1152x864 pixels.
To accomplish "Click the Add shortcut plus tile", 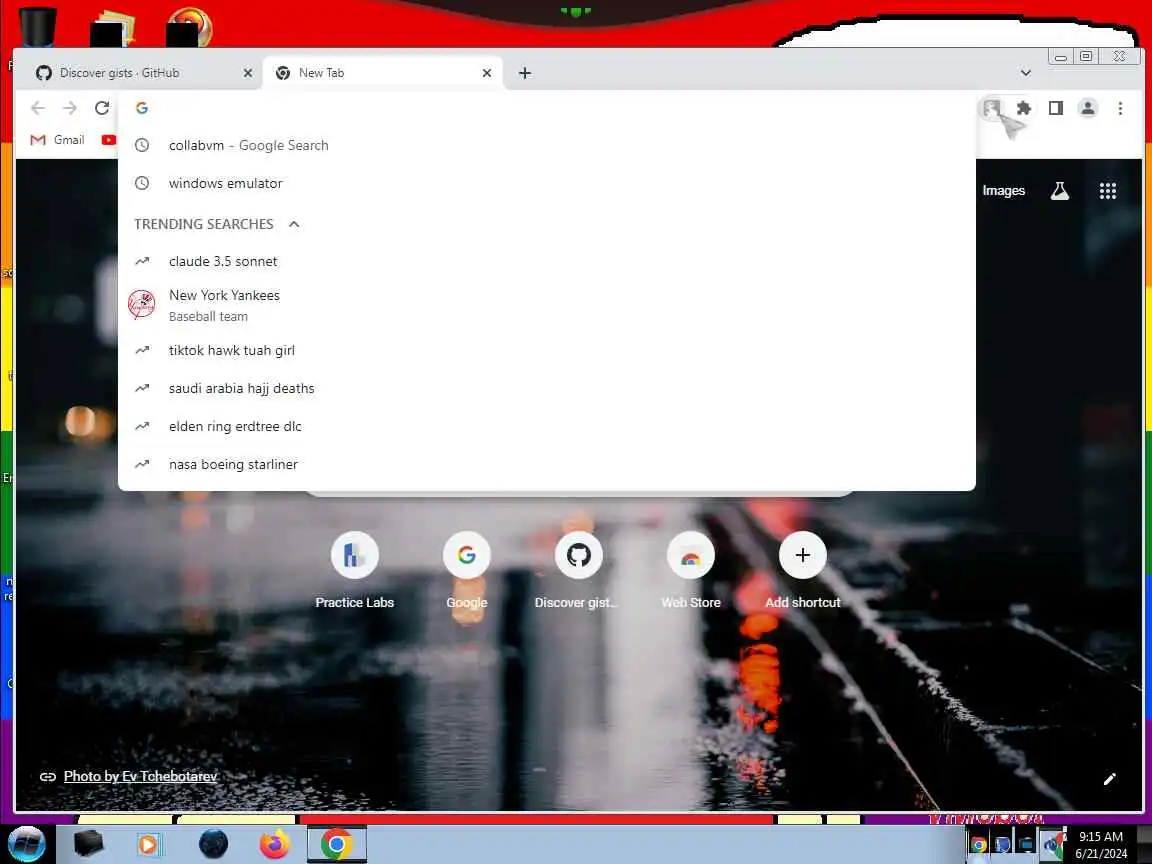I will (802, 571).
